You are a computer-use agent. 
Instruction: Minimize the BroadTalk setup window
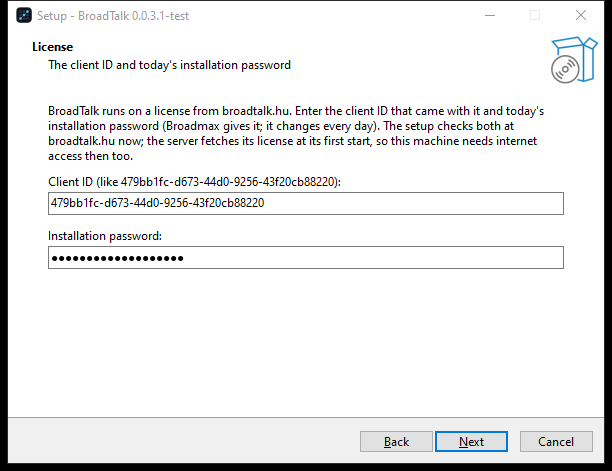(490, 16)
